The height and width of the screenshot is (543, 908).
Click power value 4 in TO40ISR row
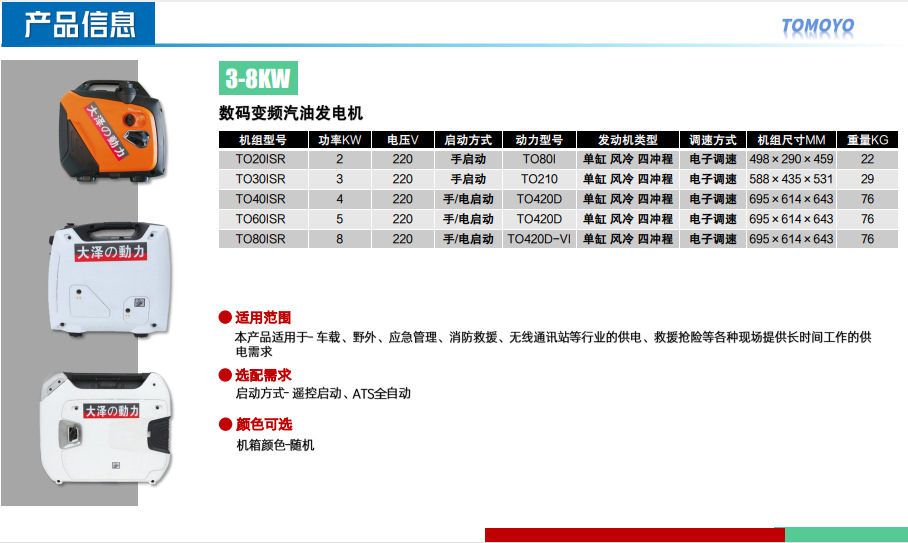pos(340,199)
